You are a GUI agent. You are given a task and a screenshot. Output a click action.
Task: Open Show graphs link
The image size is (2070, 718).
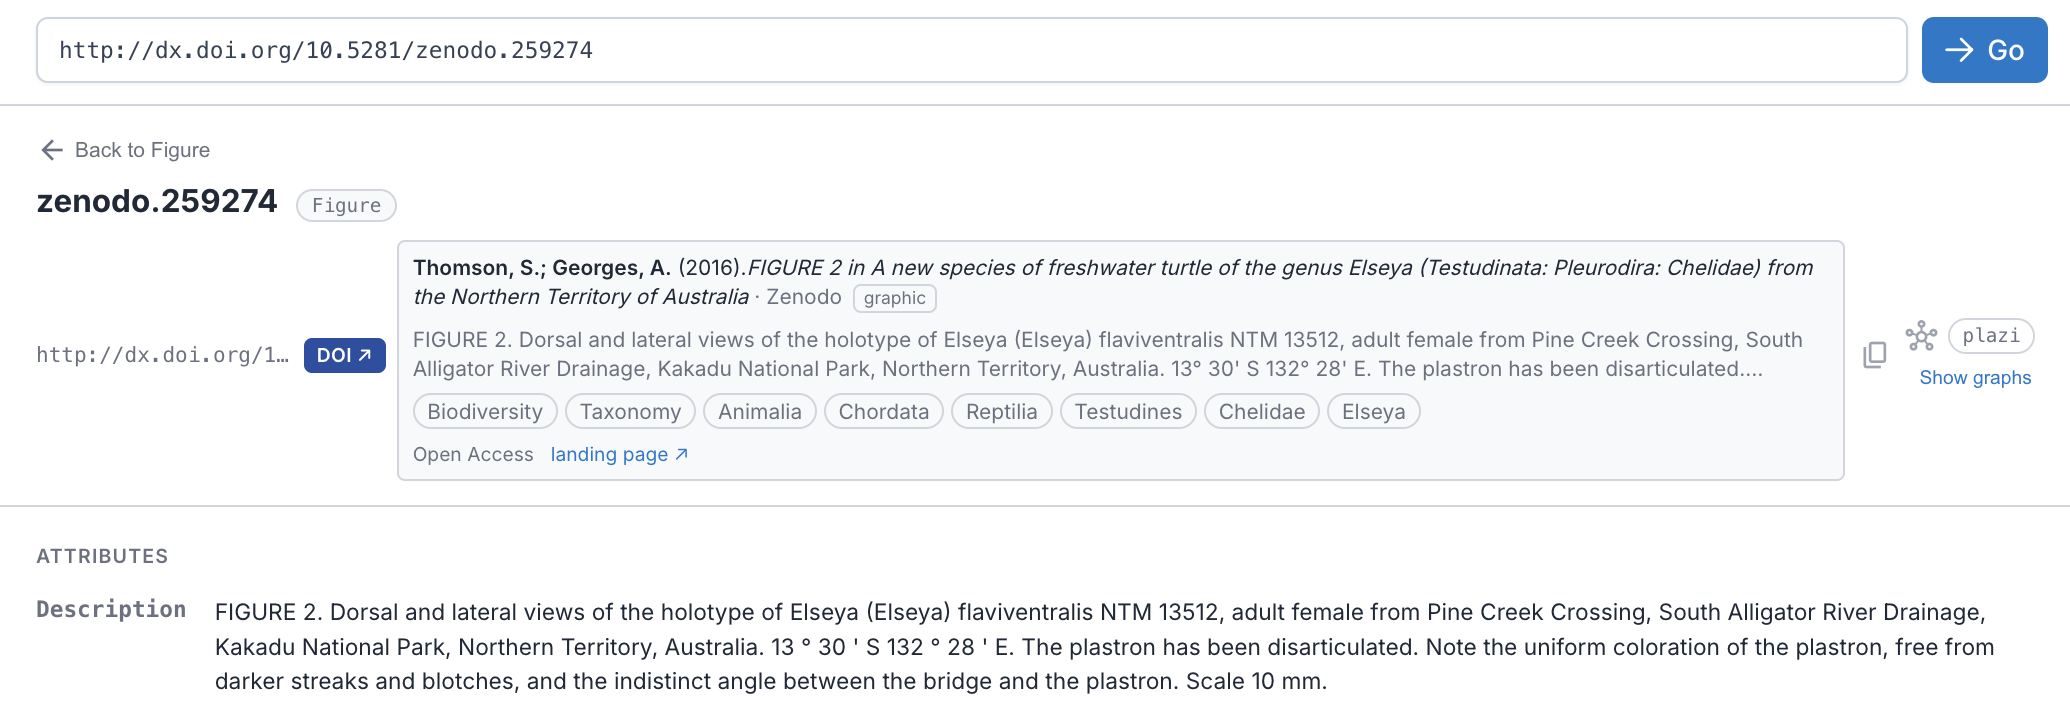point(1975,378)
